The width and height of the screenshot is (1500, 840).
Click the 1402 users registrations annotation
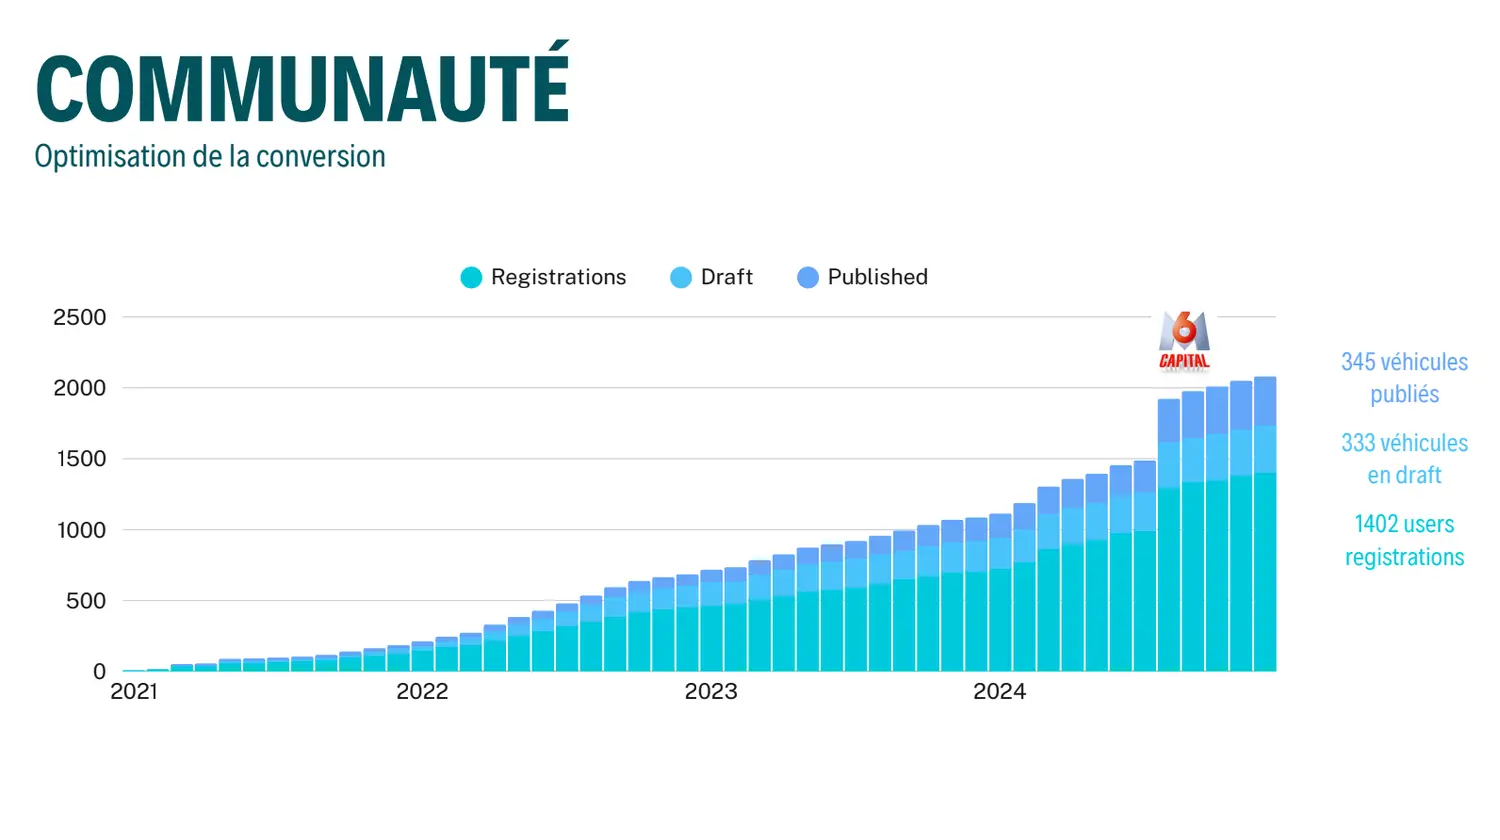[x=1404, y=540]
